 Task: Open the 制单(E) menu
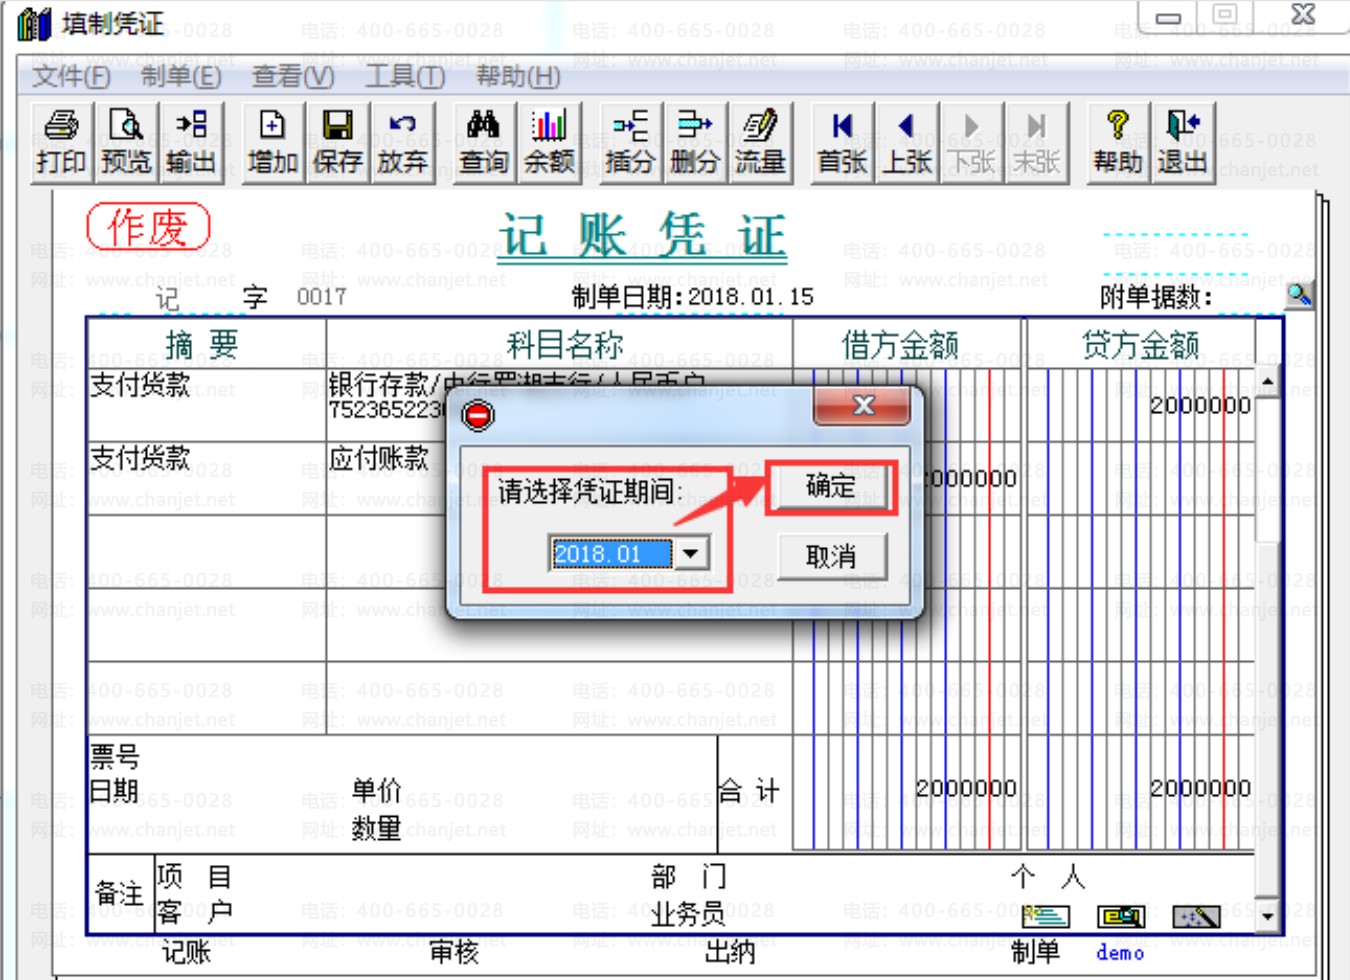[181, 76]
